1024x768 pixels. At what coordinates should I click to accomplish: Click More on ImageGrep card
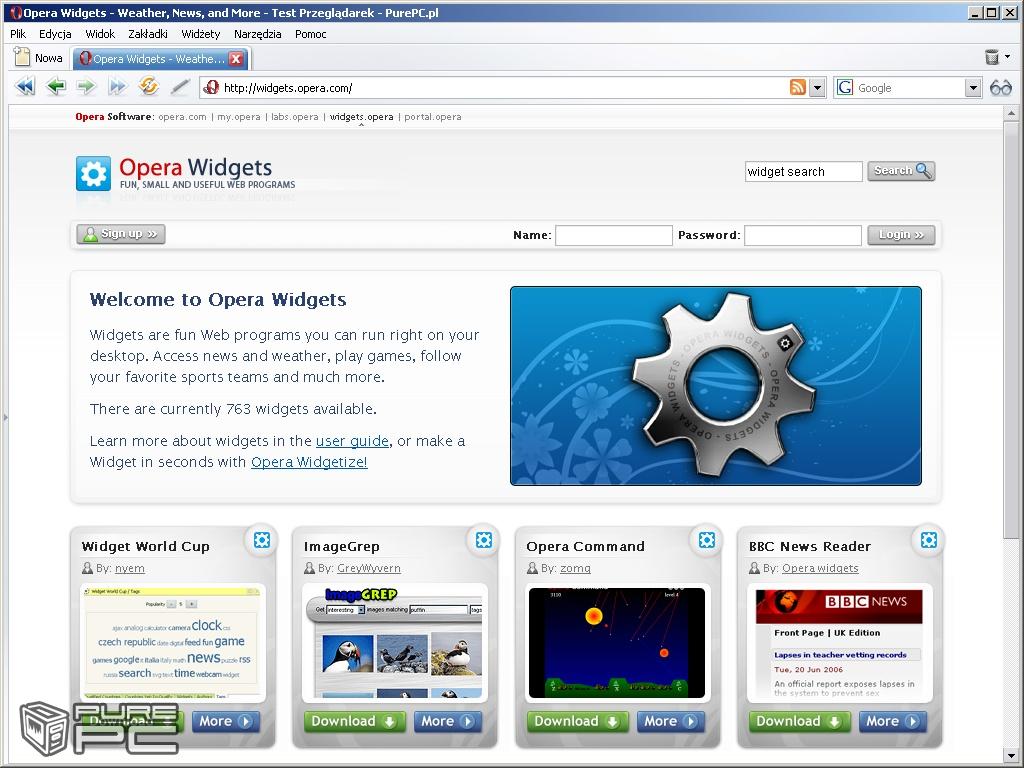[x=448, y=722]
